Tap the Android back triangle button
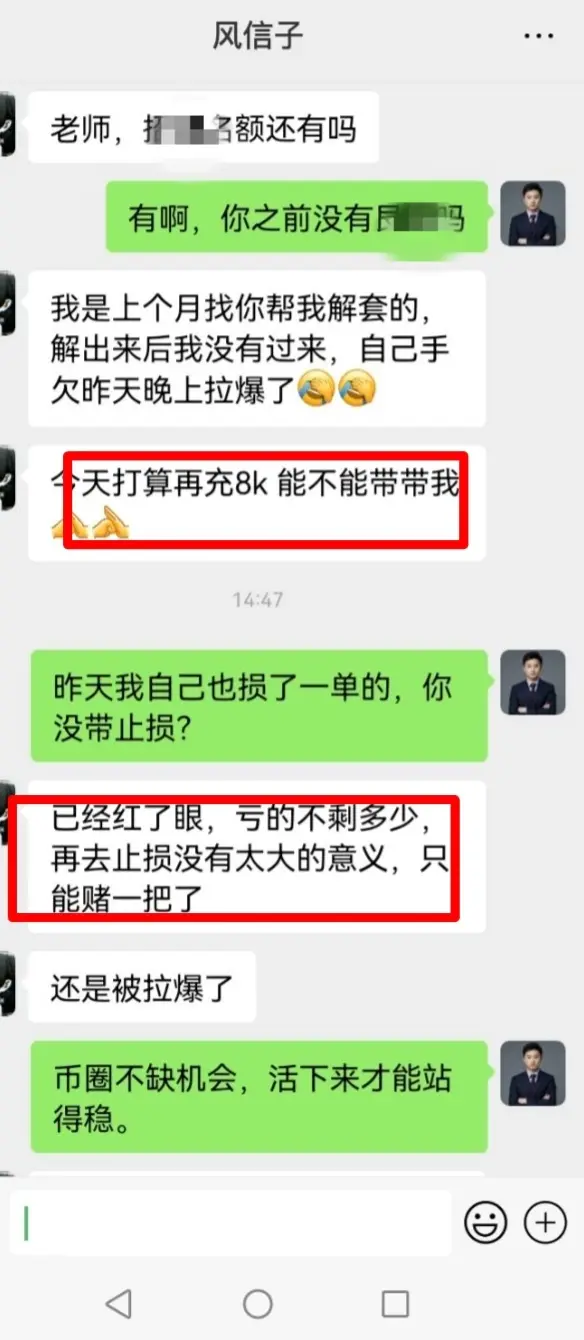The height and width of the screenshot is (1340, 584). pyautogui.click(x=119, y=1303)
